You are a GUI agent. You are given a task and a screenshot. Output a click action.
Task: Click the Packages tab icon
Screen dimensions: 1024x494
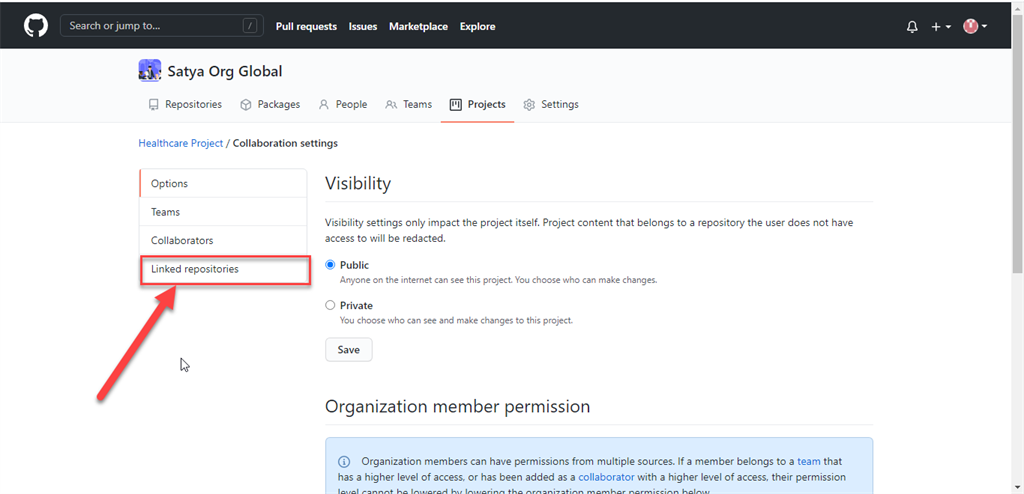[x=245, y=104]
